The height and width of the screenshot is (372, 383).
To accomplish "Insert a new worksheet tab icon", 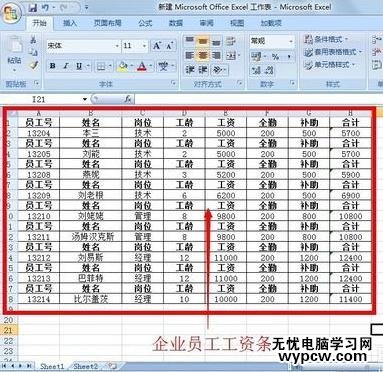I will [112, 366].
